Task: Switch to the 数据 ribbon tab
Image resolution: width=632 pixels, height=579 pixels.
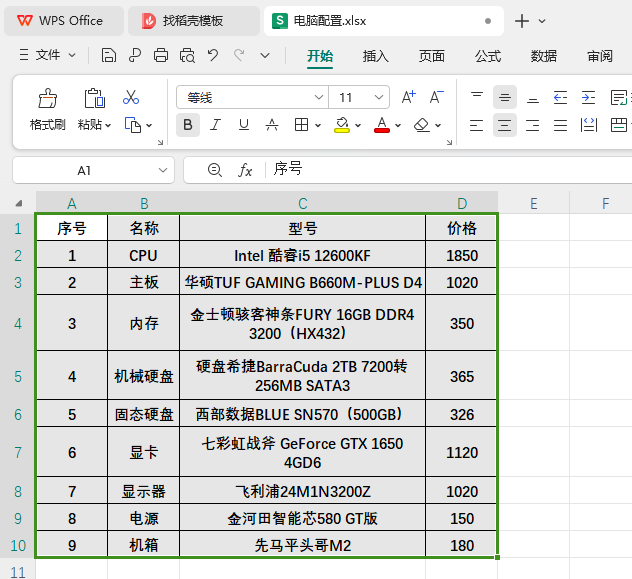Action: 544,56
